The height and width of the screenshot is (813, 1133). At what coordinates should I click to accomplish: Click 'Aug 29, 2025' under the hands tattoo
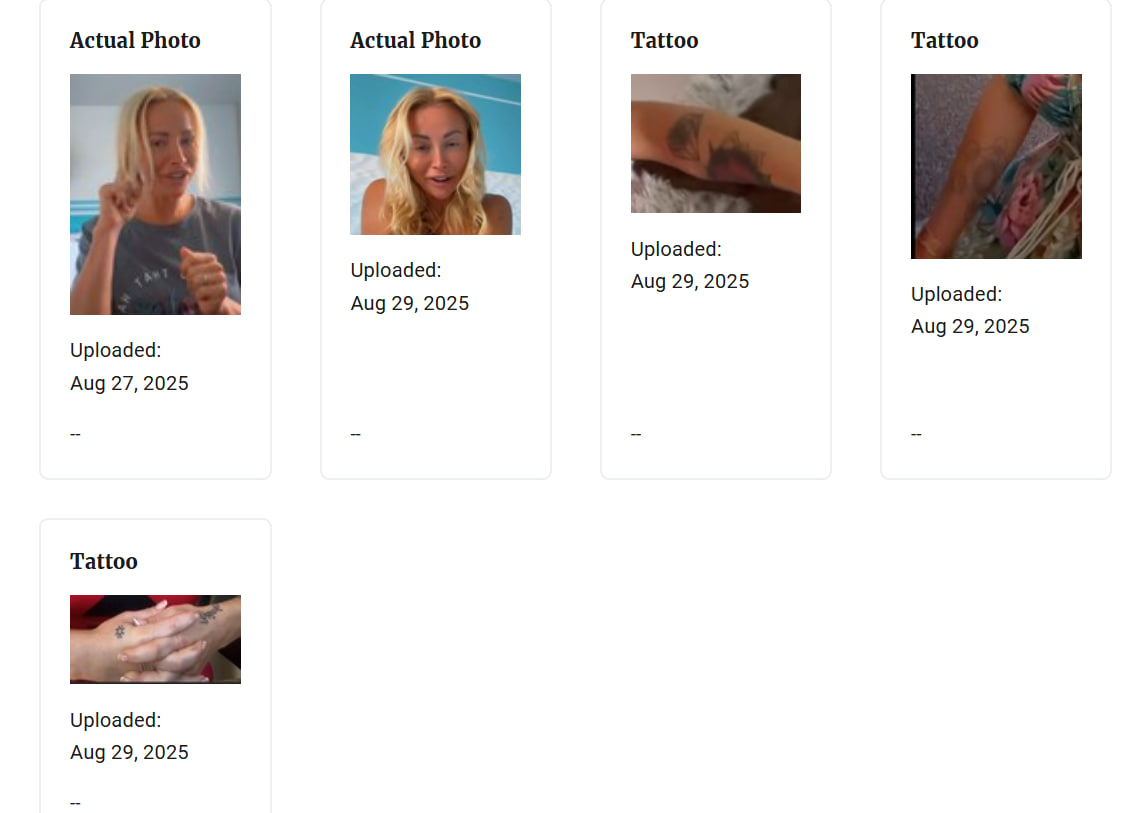[x=129, y=752]
